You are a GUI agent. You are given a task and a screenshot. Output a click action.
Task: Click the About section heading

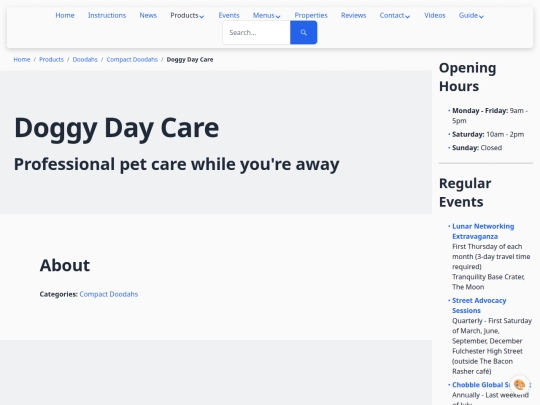65,265
